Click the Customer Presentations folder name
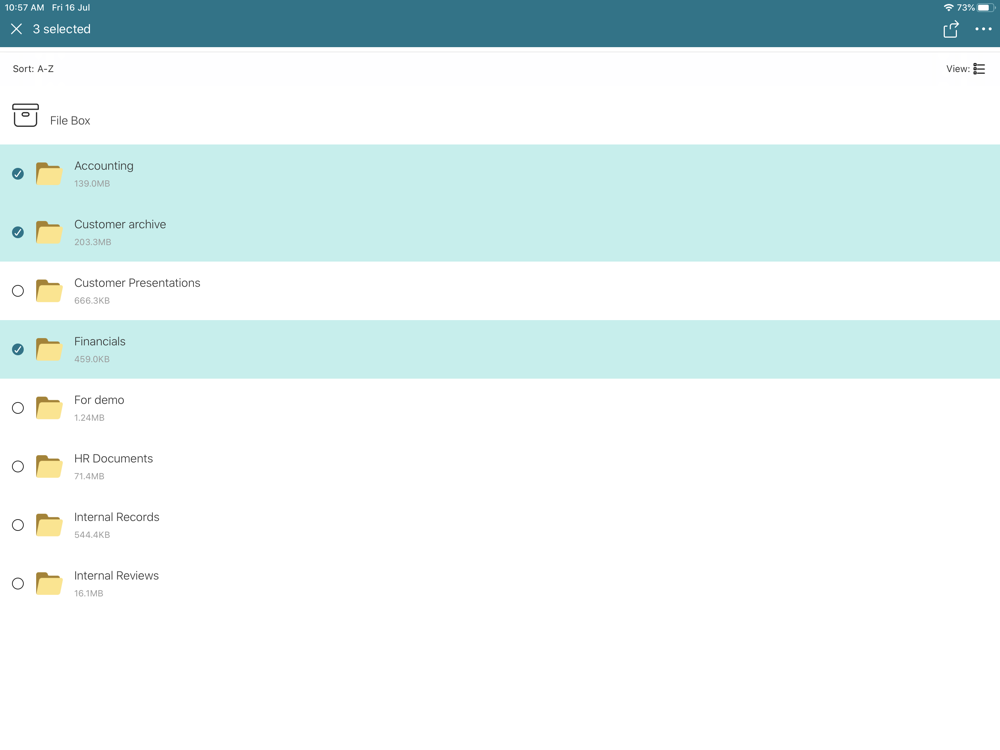1000x750 pixels. pyautogui.click(x=137, y=283)
